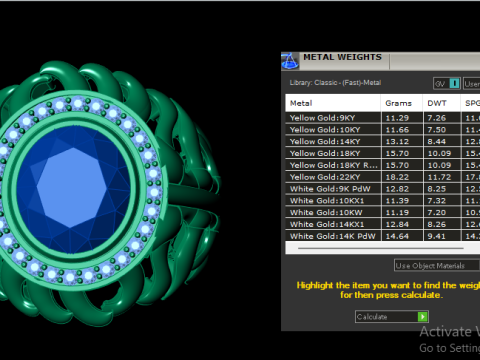Click the Metal Weights scale icon

point(290,61)
